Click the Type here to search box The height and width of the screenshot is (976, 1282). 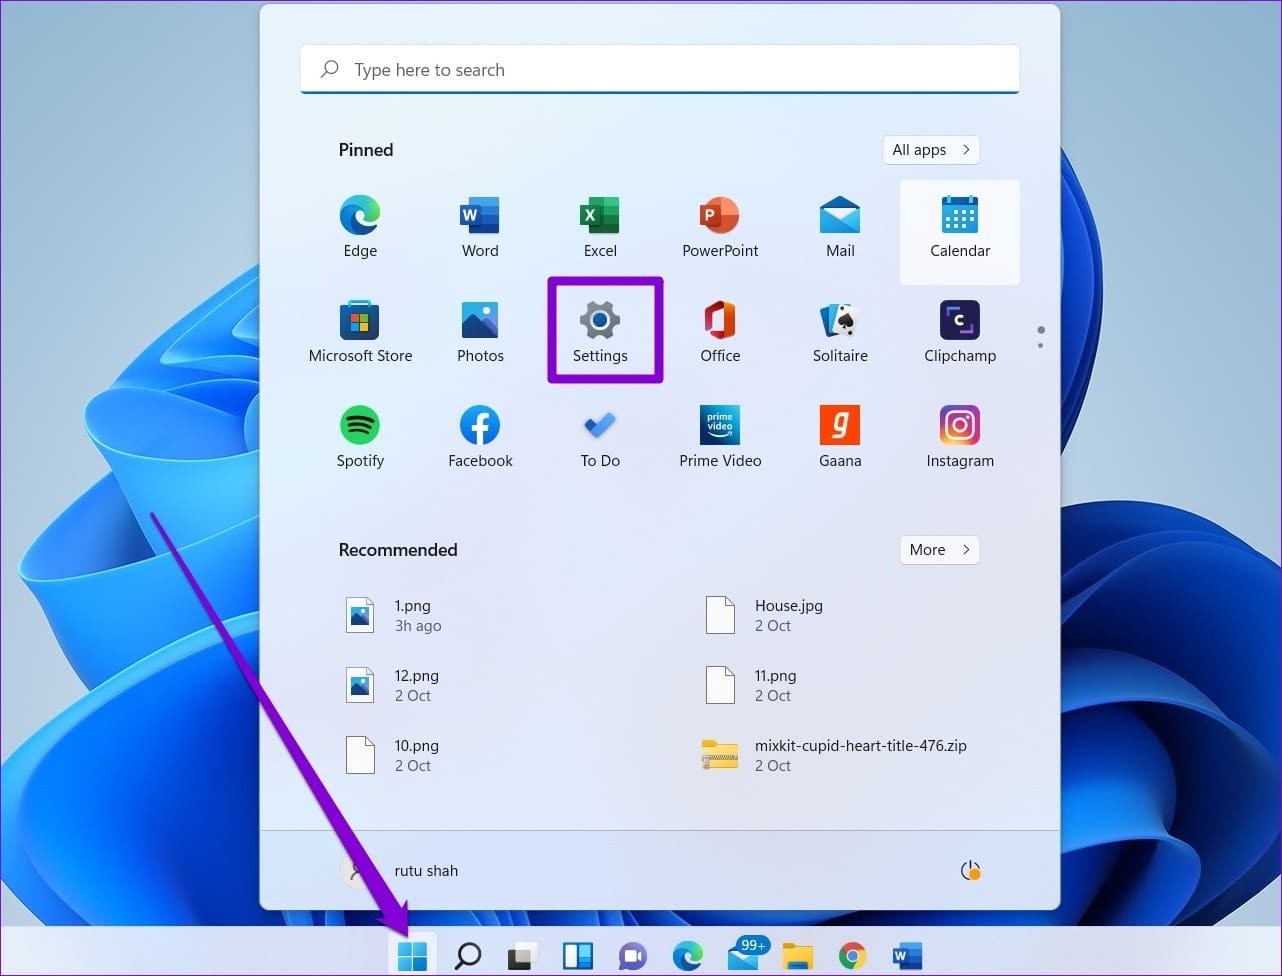pos(660,70)
